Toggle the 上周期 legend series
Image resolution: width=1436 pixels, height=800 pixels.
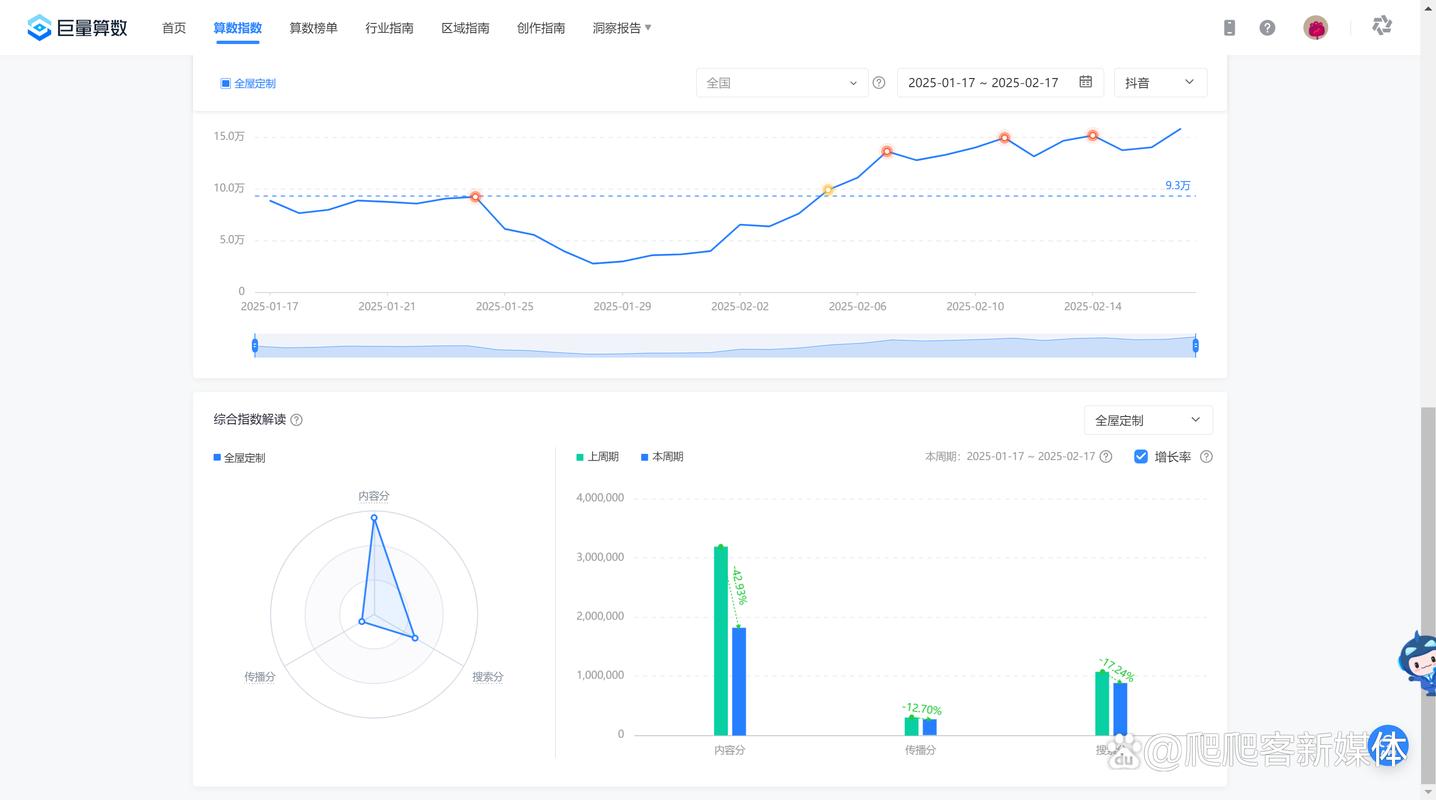[x=597, y=457]
